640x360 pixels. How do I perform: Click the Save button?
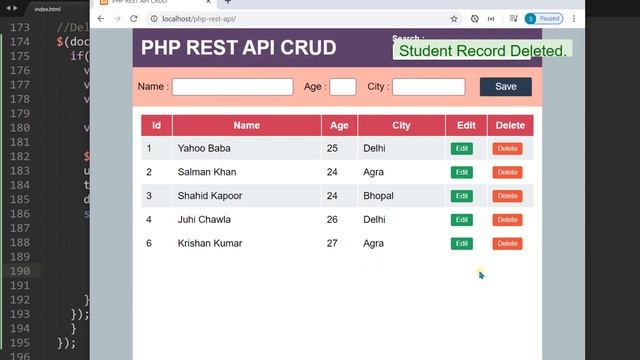506,87
